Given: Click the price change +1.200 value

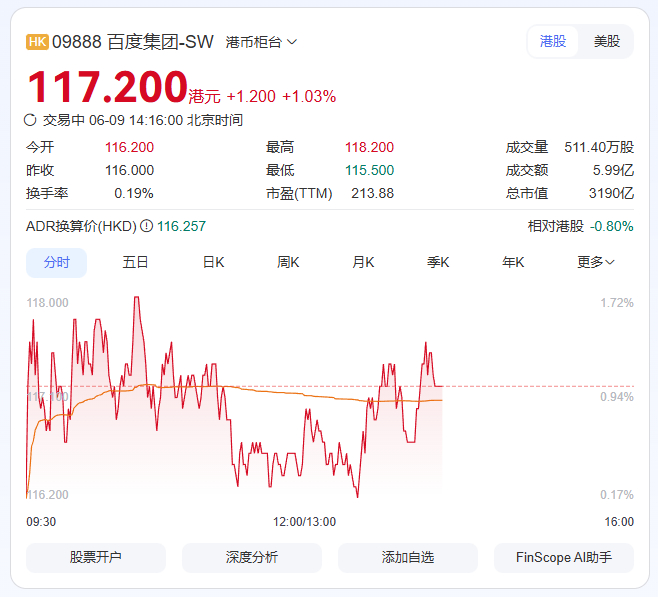Looking at the screenshot, I should tap(251, 96).
